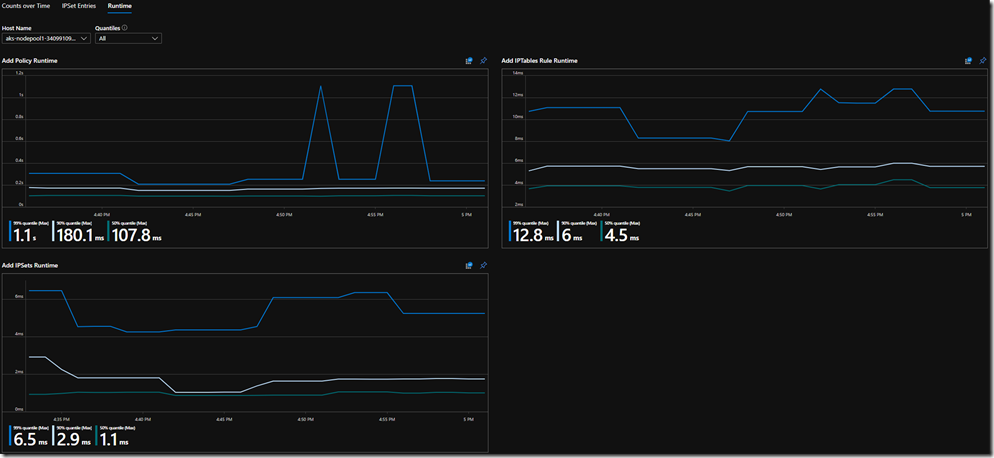Open logs view for Add IPTables Rule Runtime
The image size is (994, 458).
968,61
